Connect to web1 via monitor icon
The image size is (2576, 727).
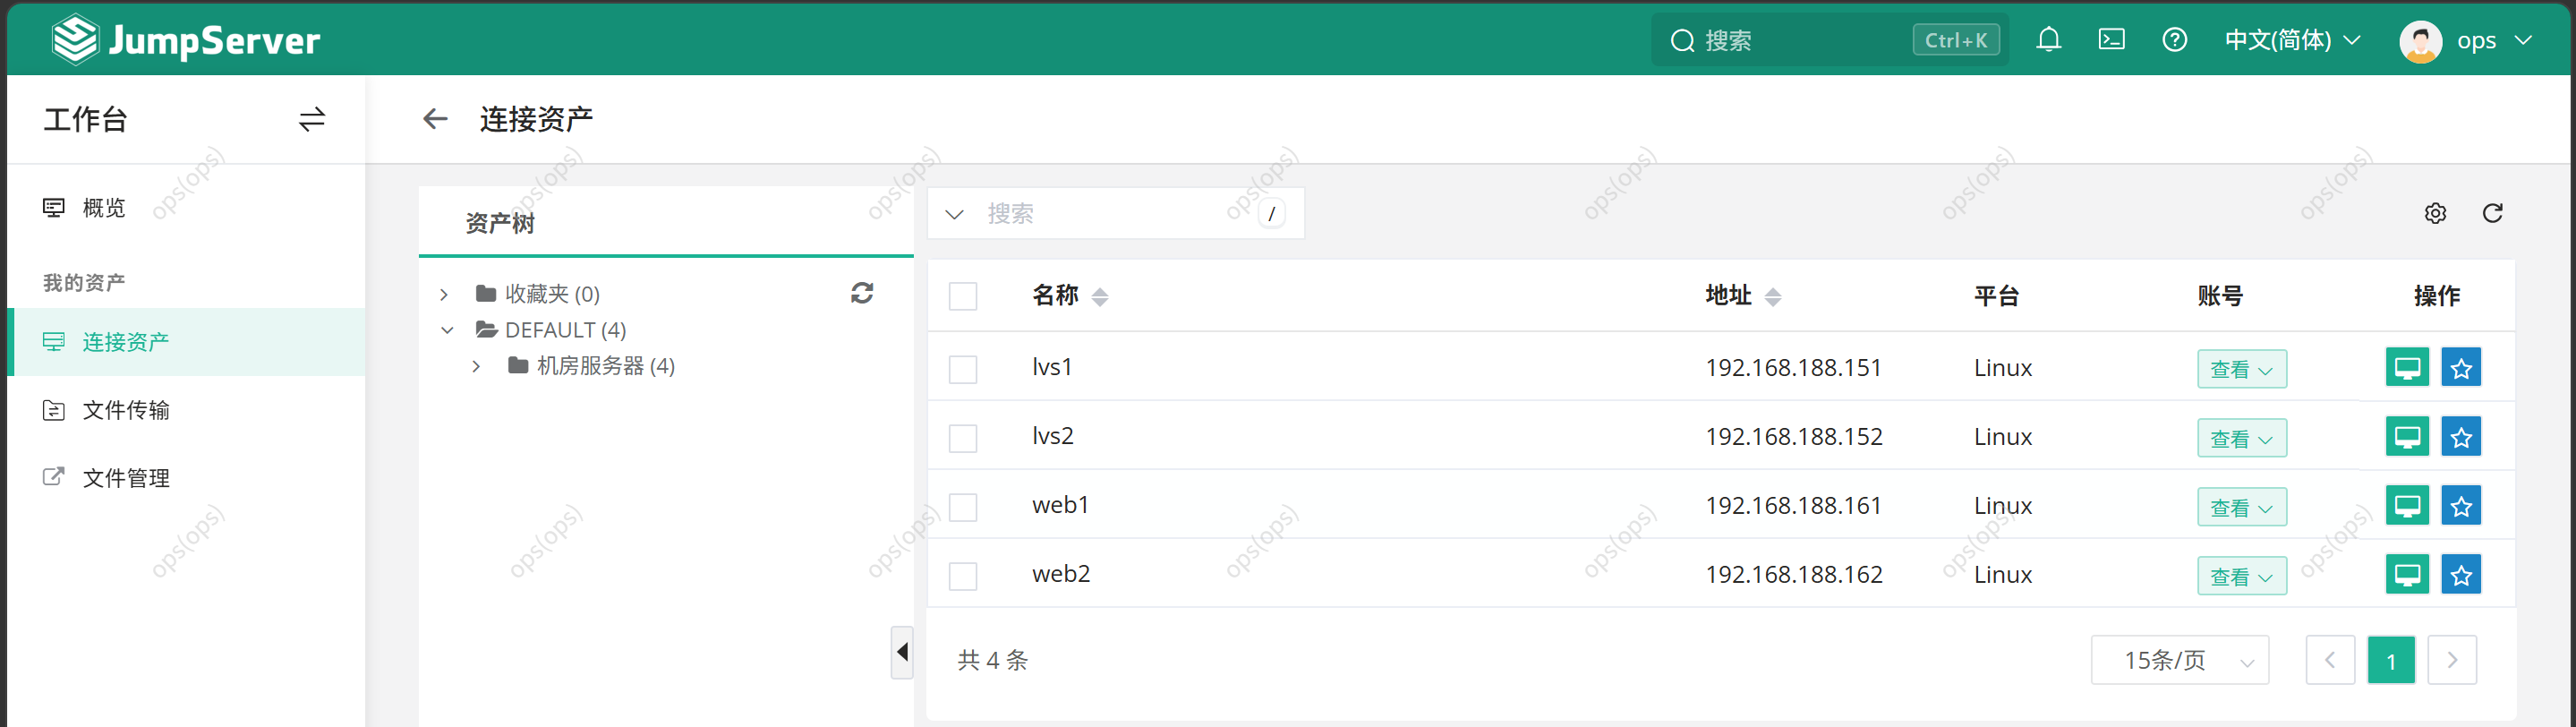tap(2407, 505)
